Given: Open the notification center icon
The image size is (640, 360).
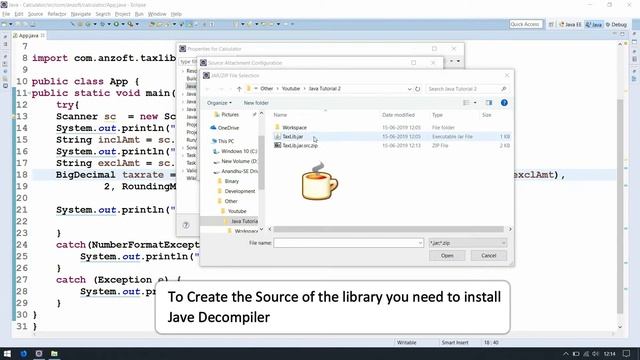Looking at the screenshot, I should tap(627, 353).
